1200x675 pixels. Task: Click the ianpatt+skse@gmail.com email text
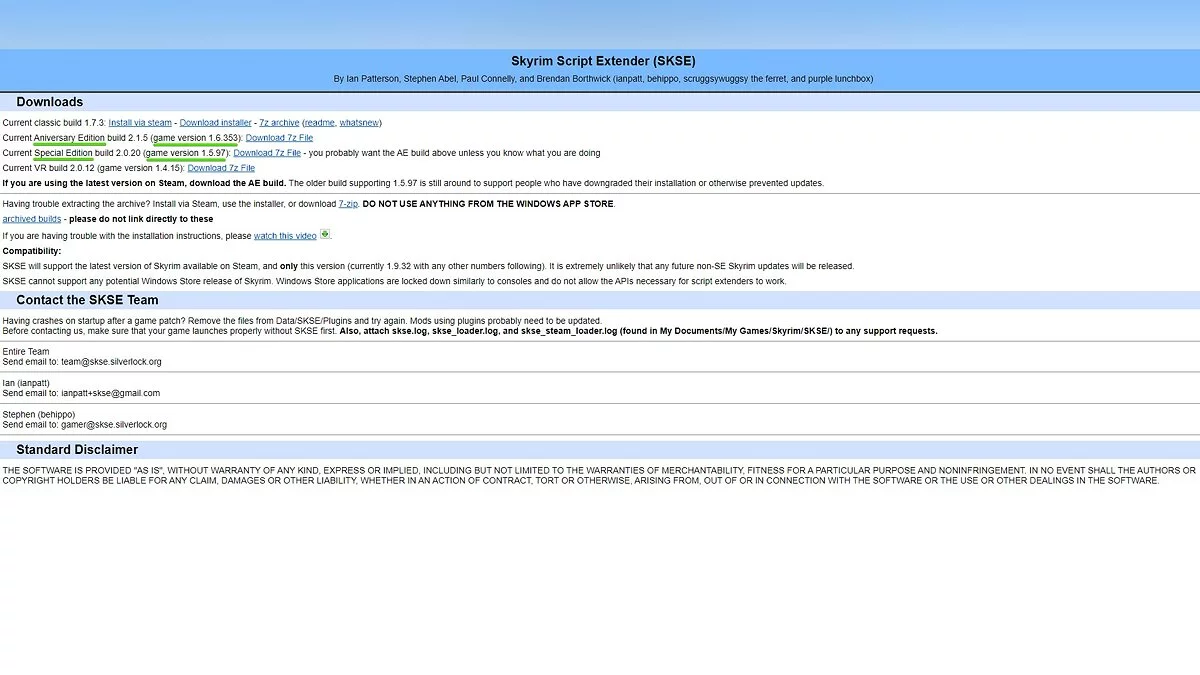pos(110,393)
